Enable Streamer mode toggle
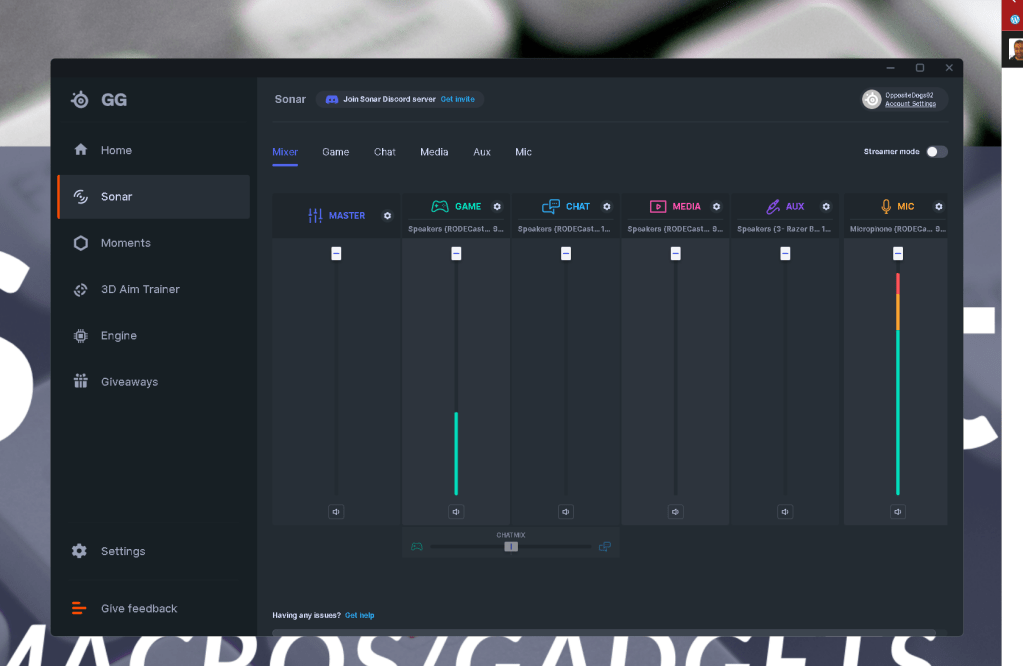The image size is (1023, 666). click(x=937, y=151)
